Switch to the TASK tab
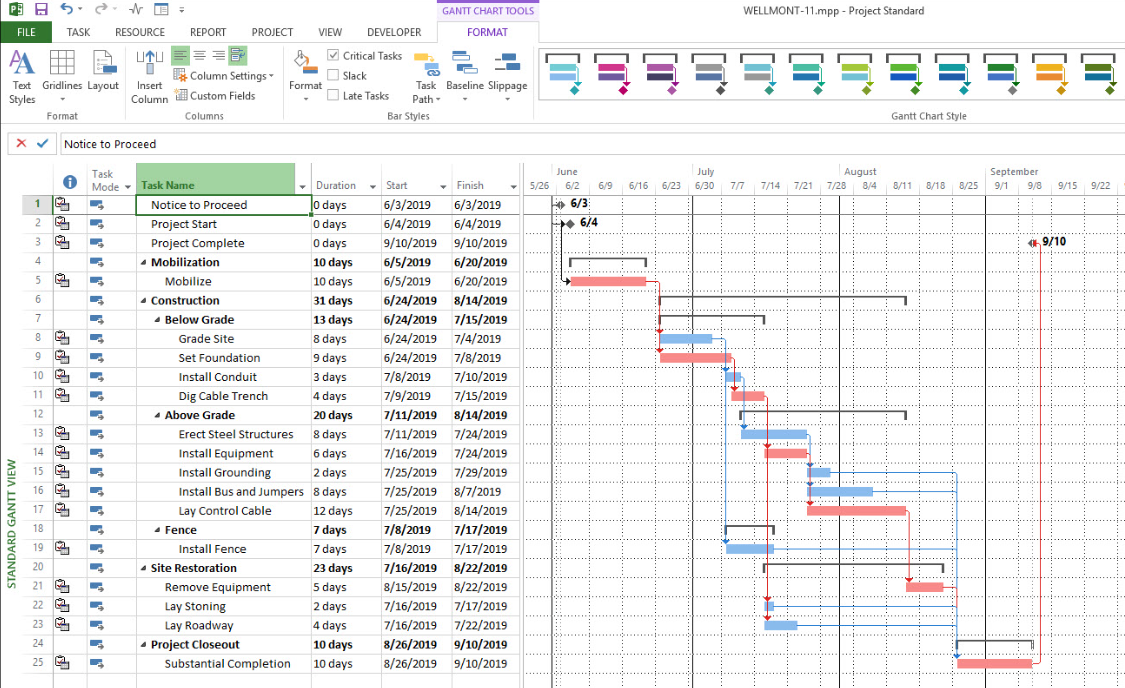Image resolution: width=1125 pixels, height=688 pixels. coord(78,32)
